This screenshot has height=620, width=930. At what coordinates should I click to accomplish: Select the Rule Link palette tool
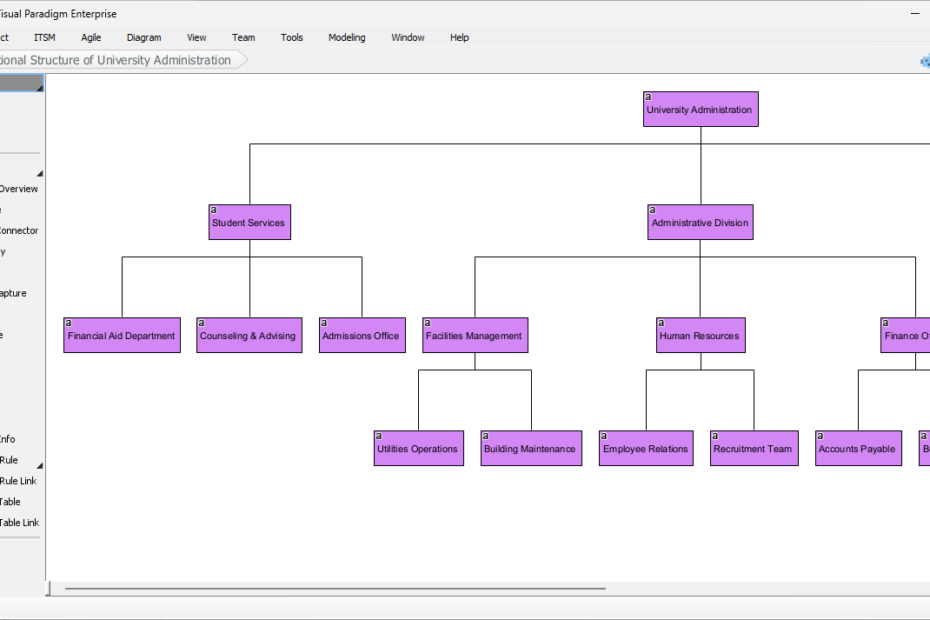[x=18, y=481]
